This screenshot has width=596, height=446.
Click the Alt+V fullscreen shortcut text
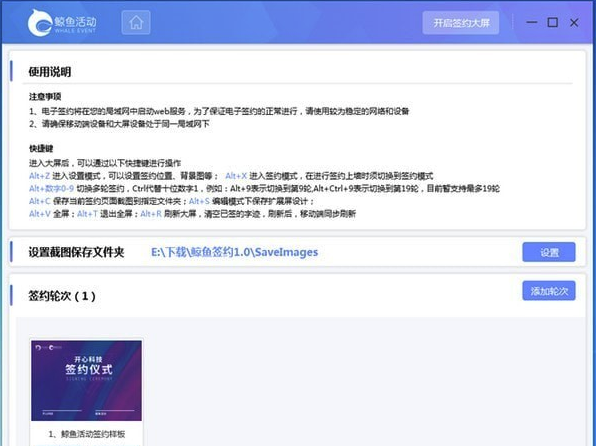[40, 214]
